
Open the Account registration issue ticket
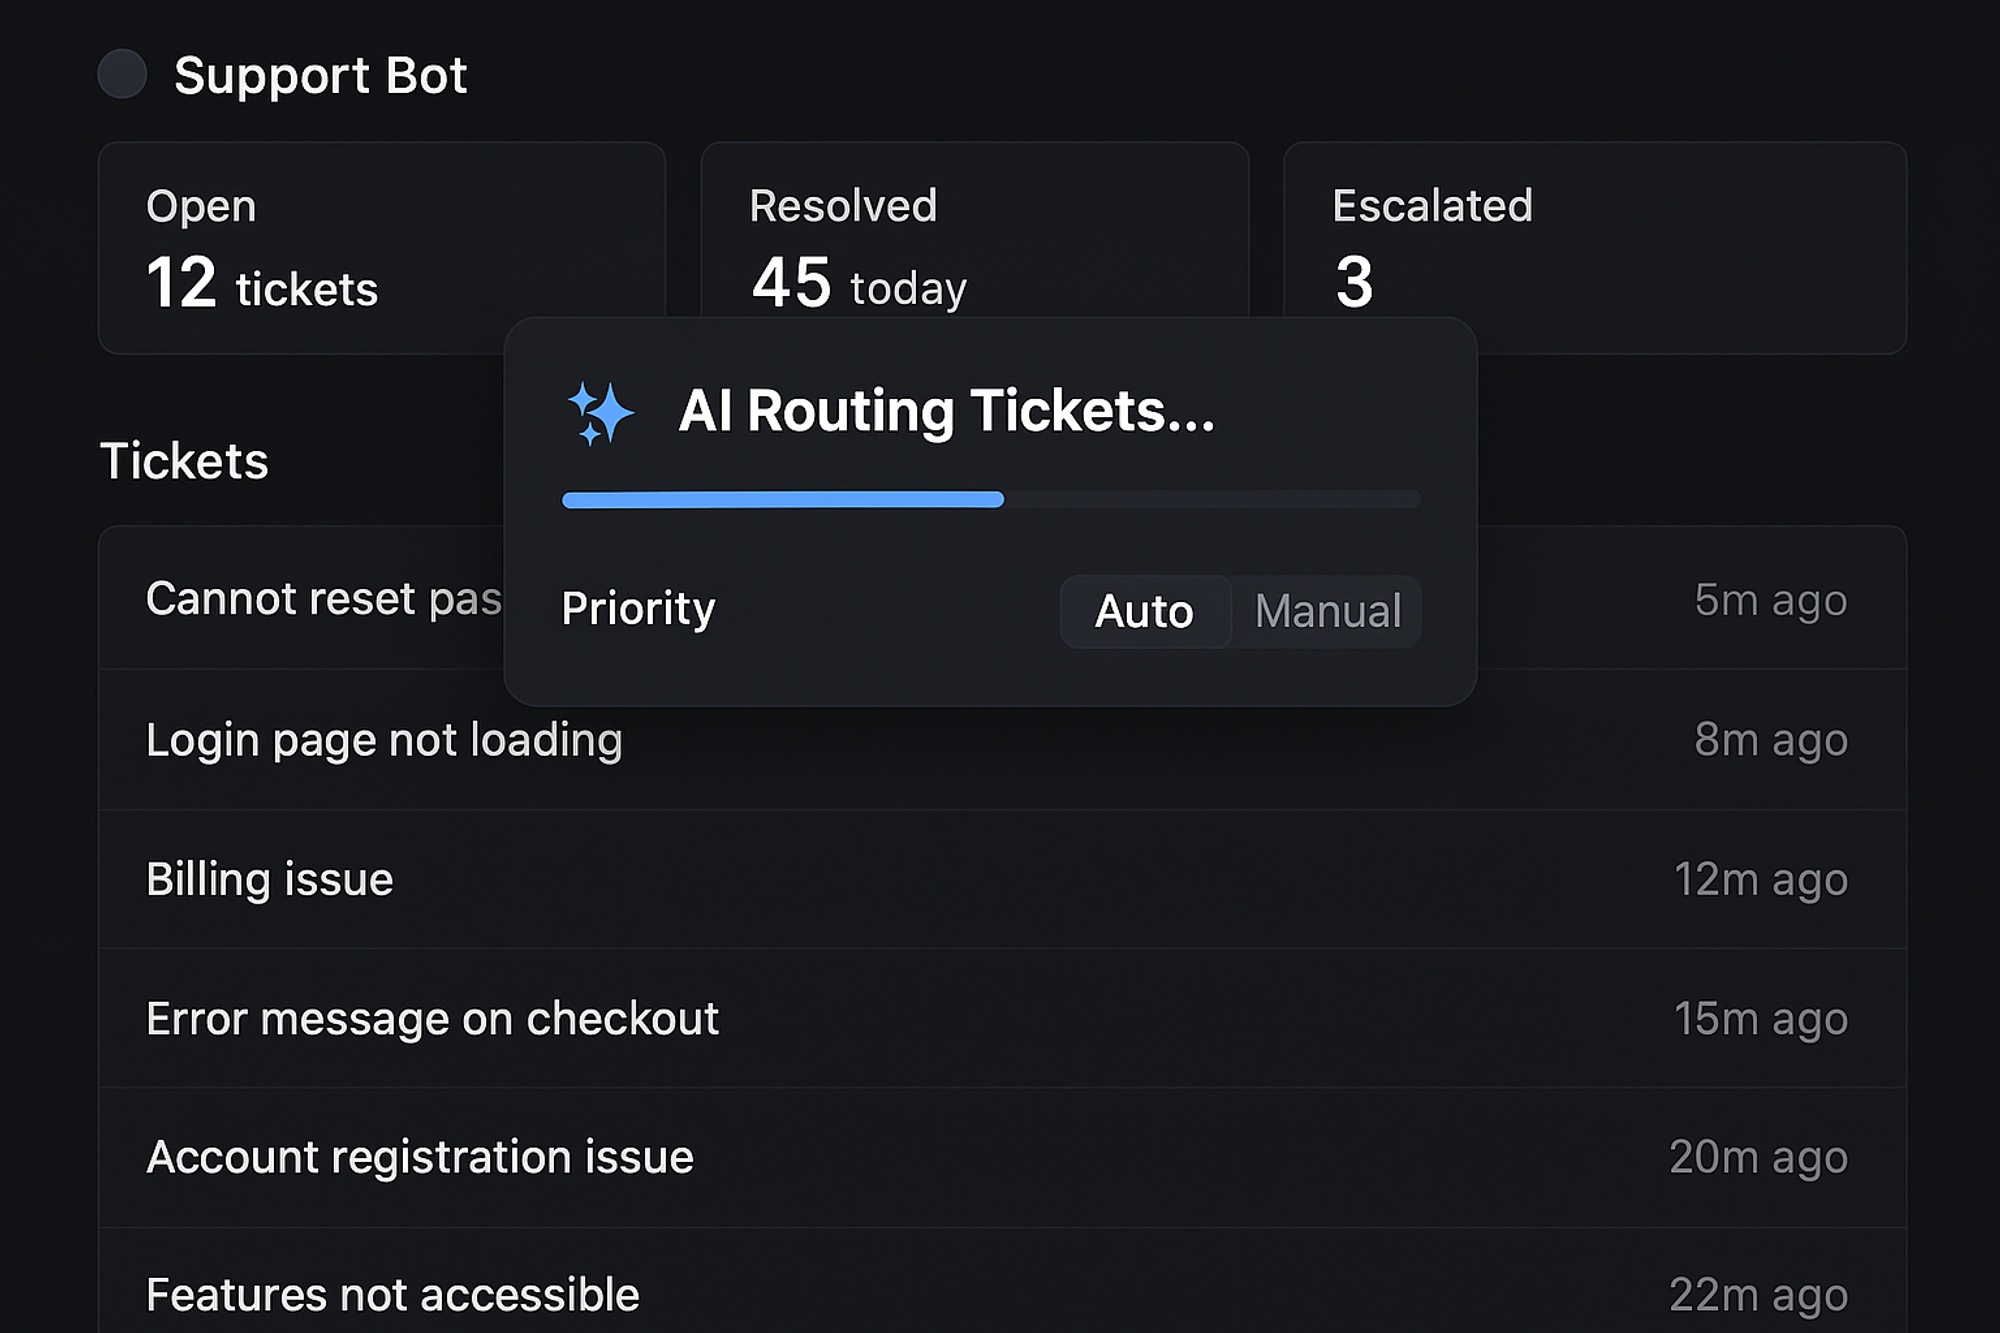(419, 1158)
